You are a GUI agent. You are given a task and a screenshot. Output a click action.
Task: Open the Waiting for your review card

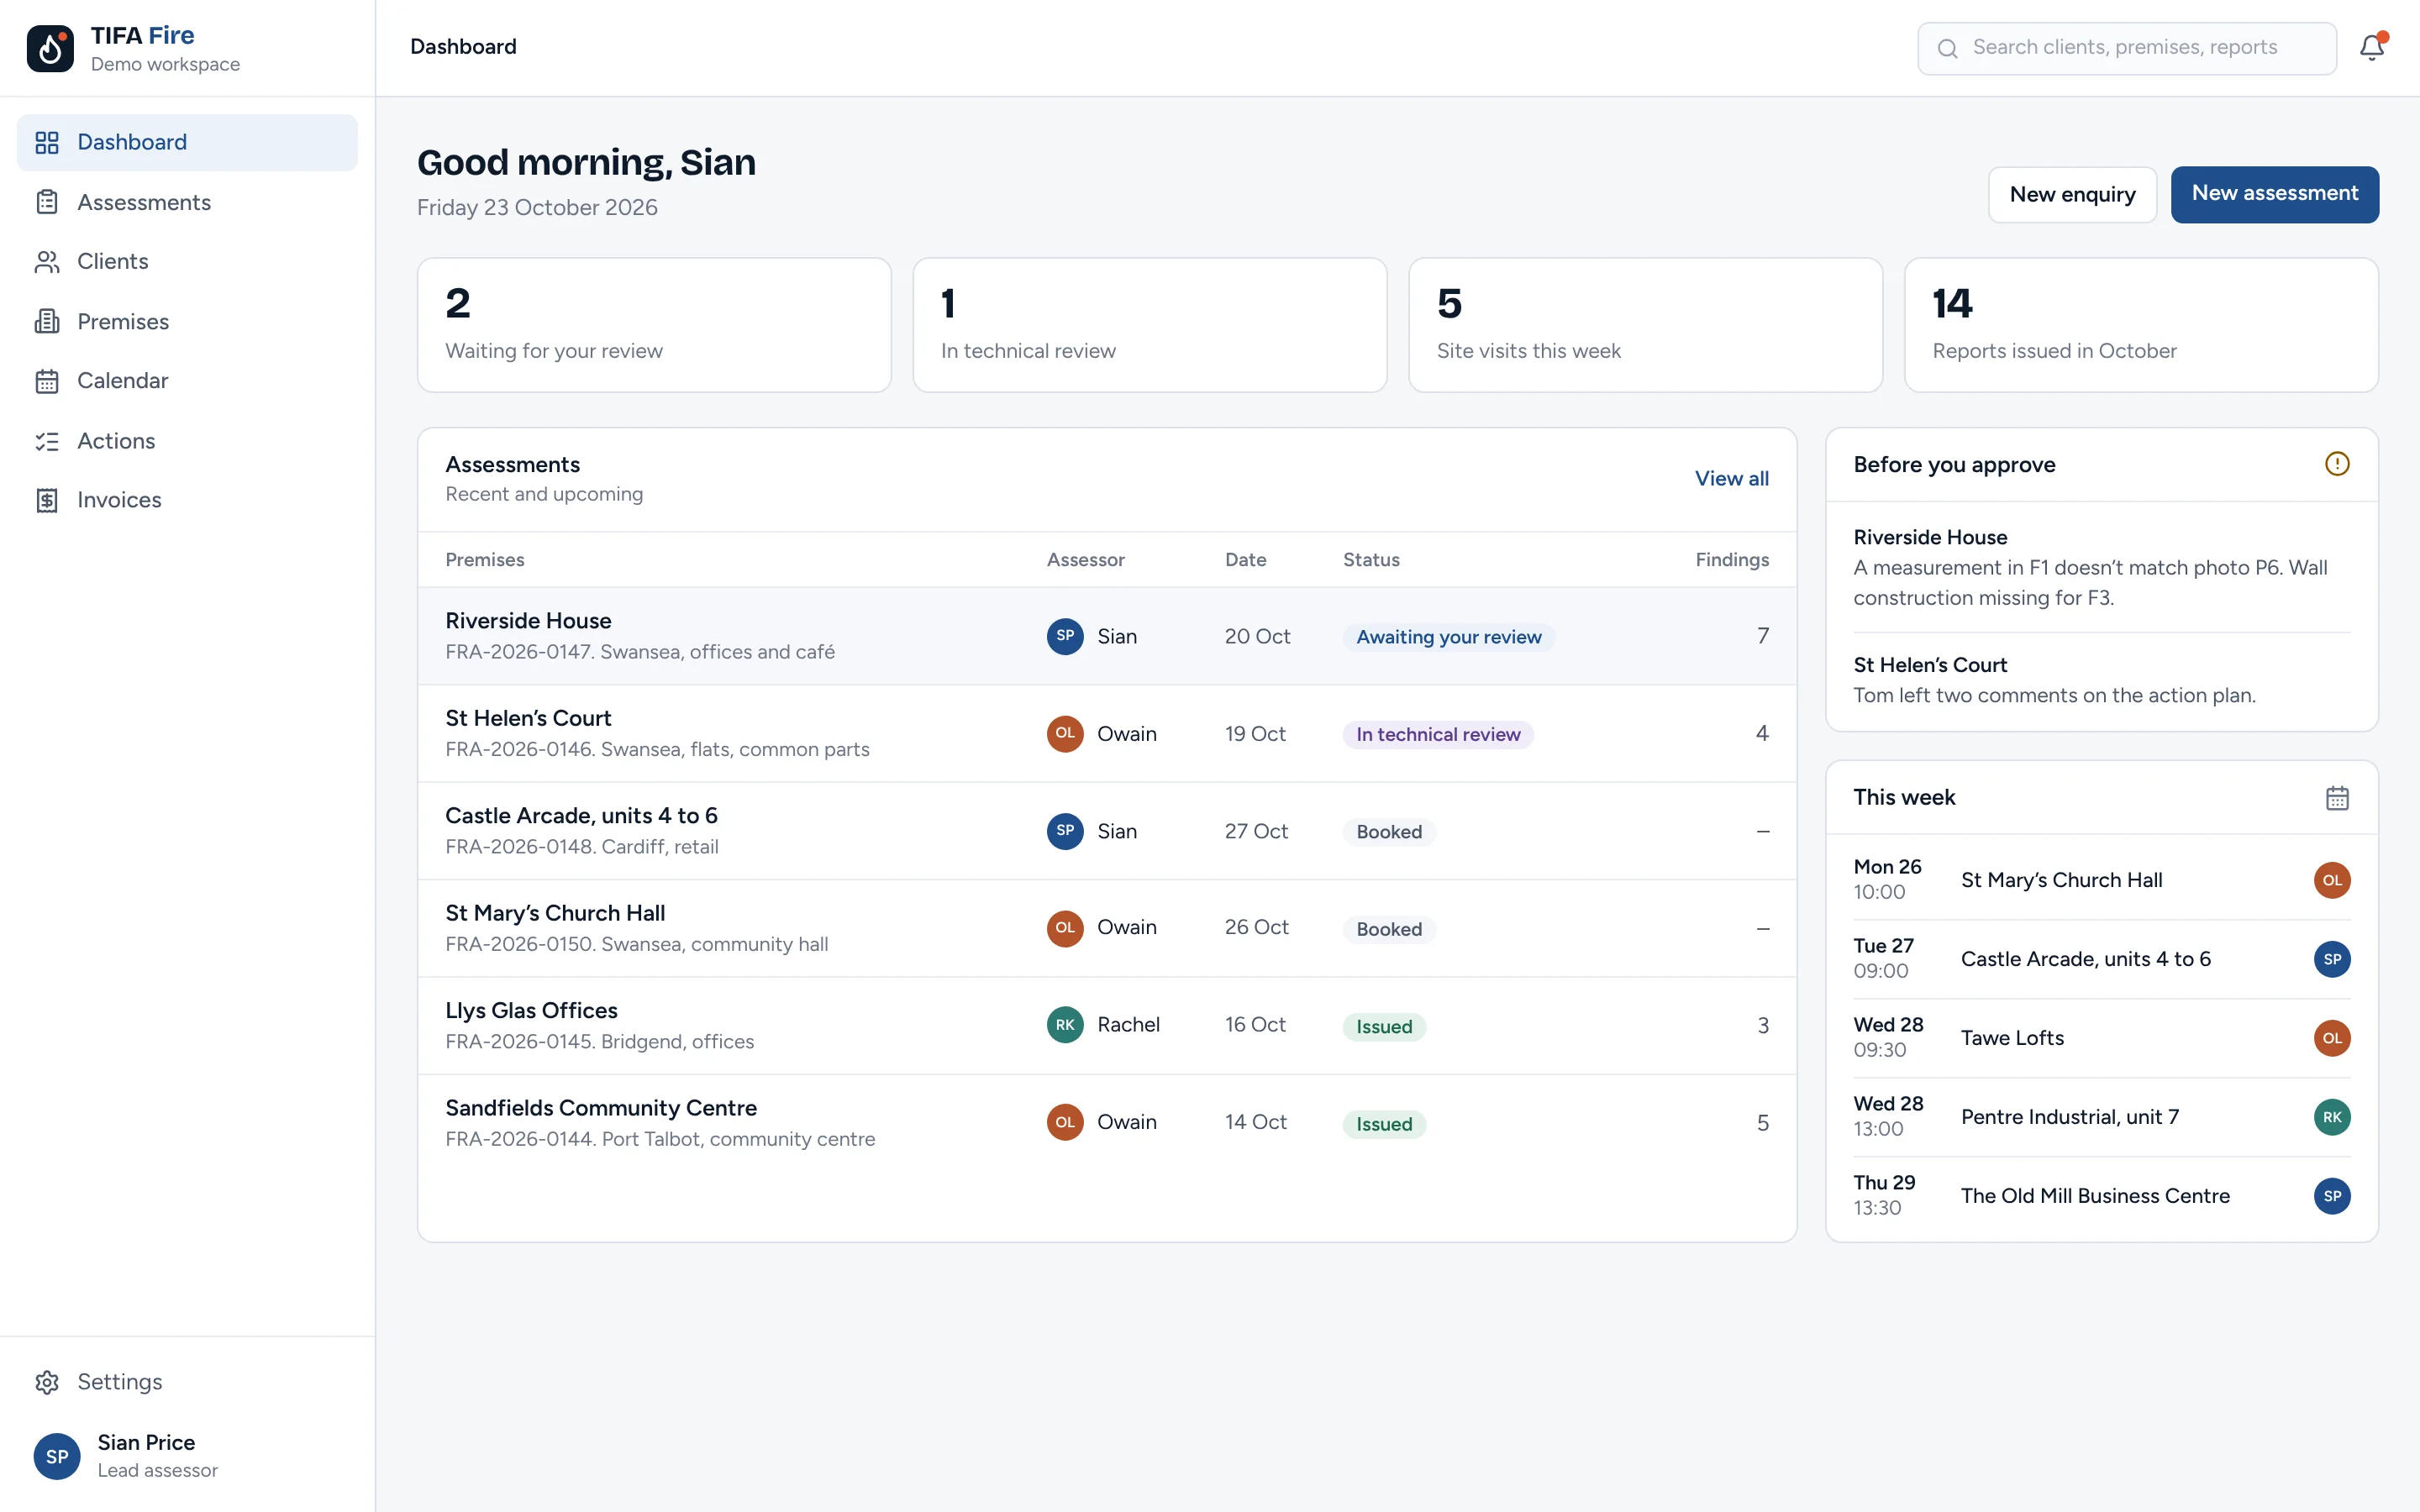click(x=654, y=325)
